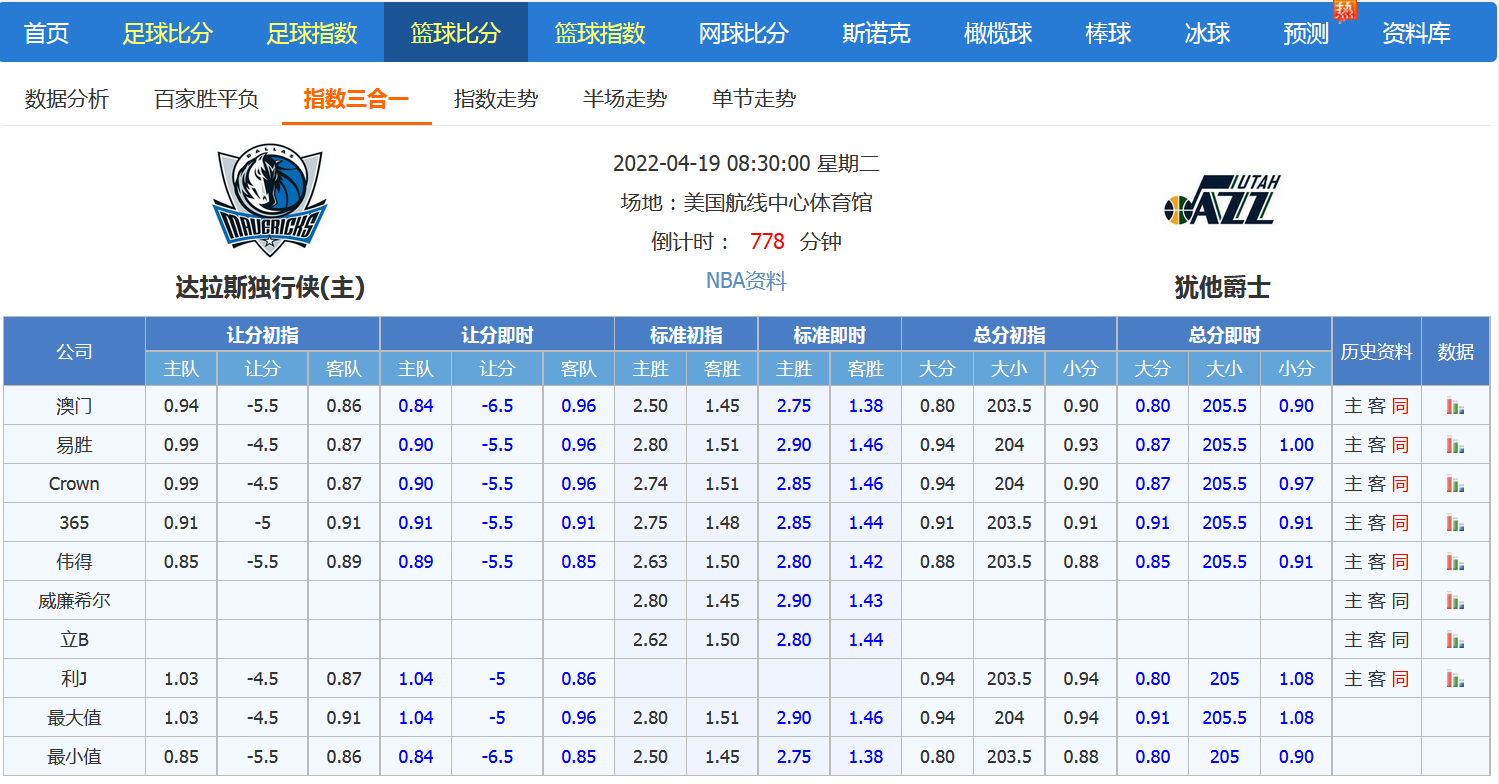
Task: Open the 半场走势 tab
Action: click(x=625, y=99)
